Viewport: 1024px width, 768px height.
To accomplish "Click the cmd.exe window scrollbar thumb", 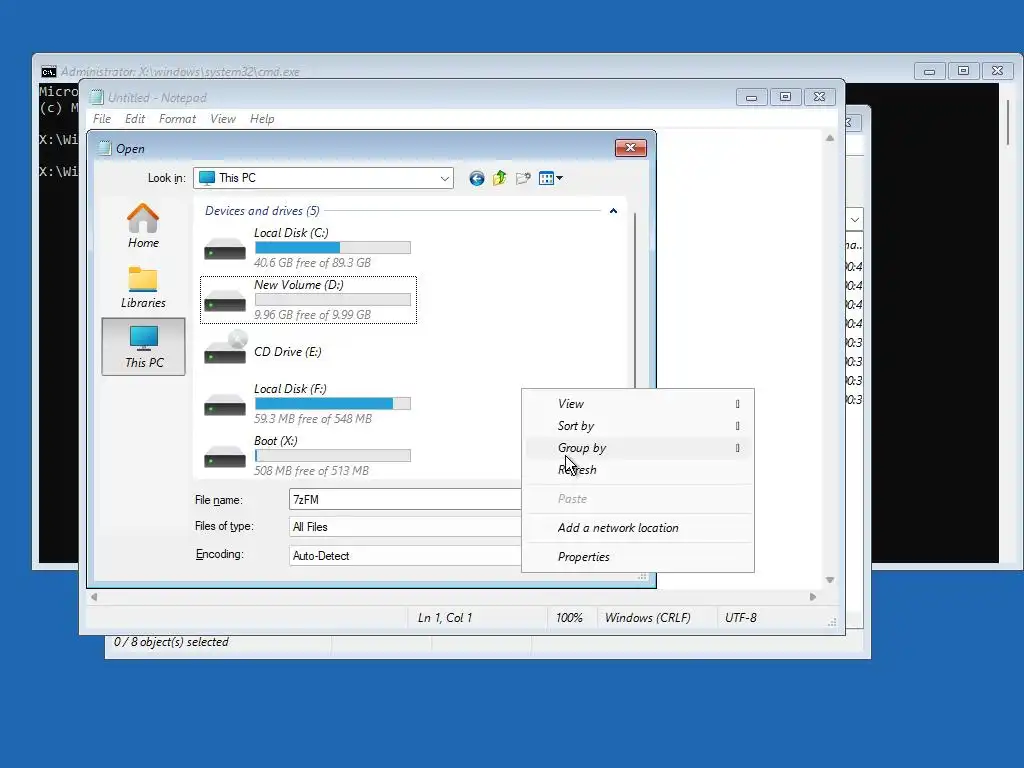I will (1008, 122).
